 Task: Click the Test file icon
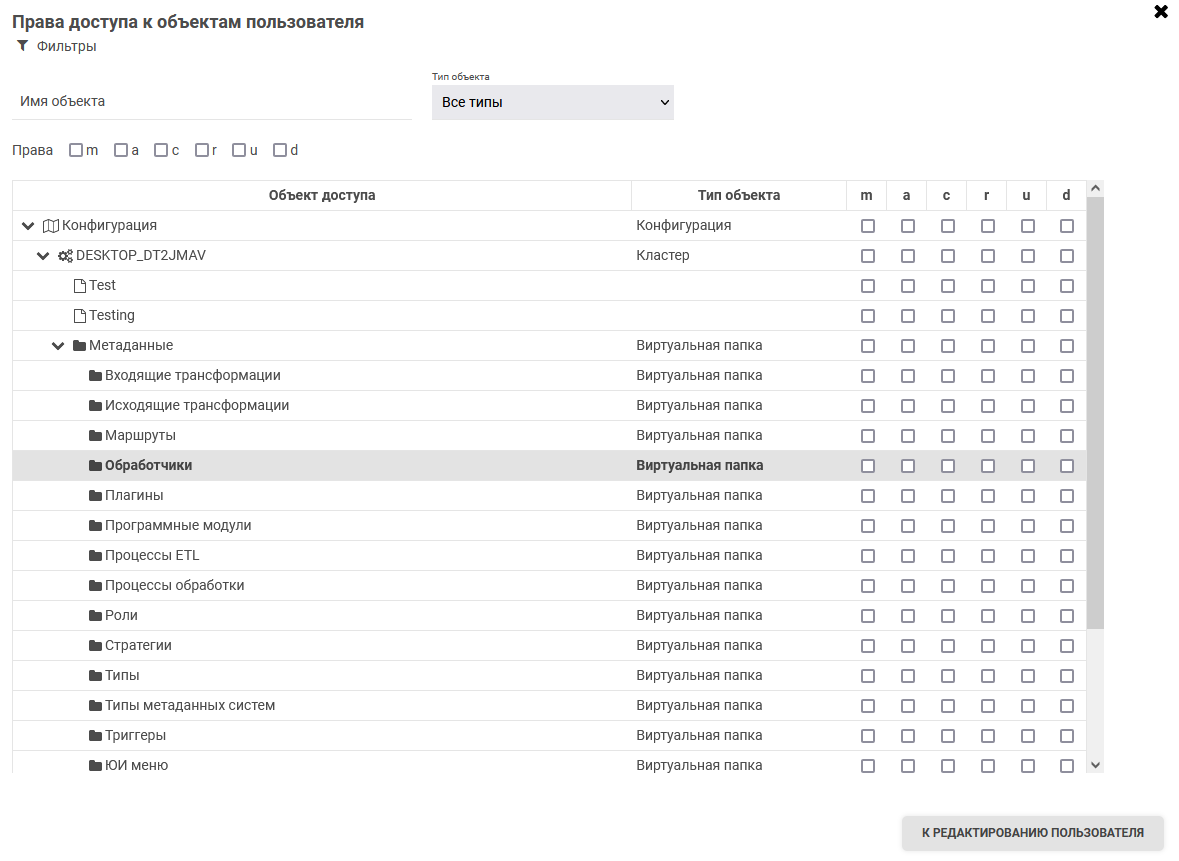80,286
